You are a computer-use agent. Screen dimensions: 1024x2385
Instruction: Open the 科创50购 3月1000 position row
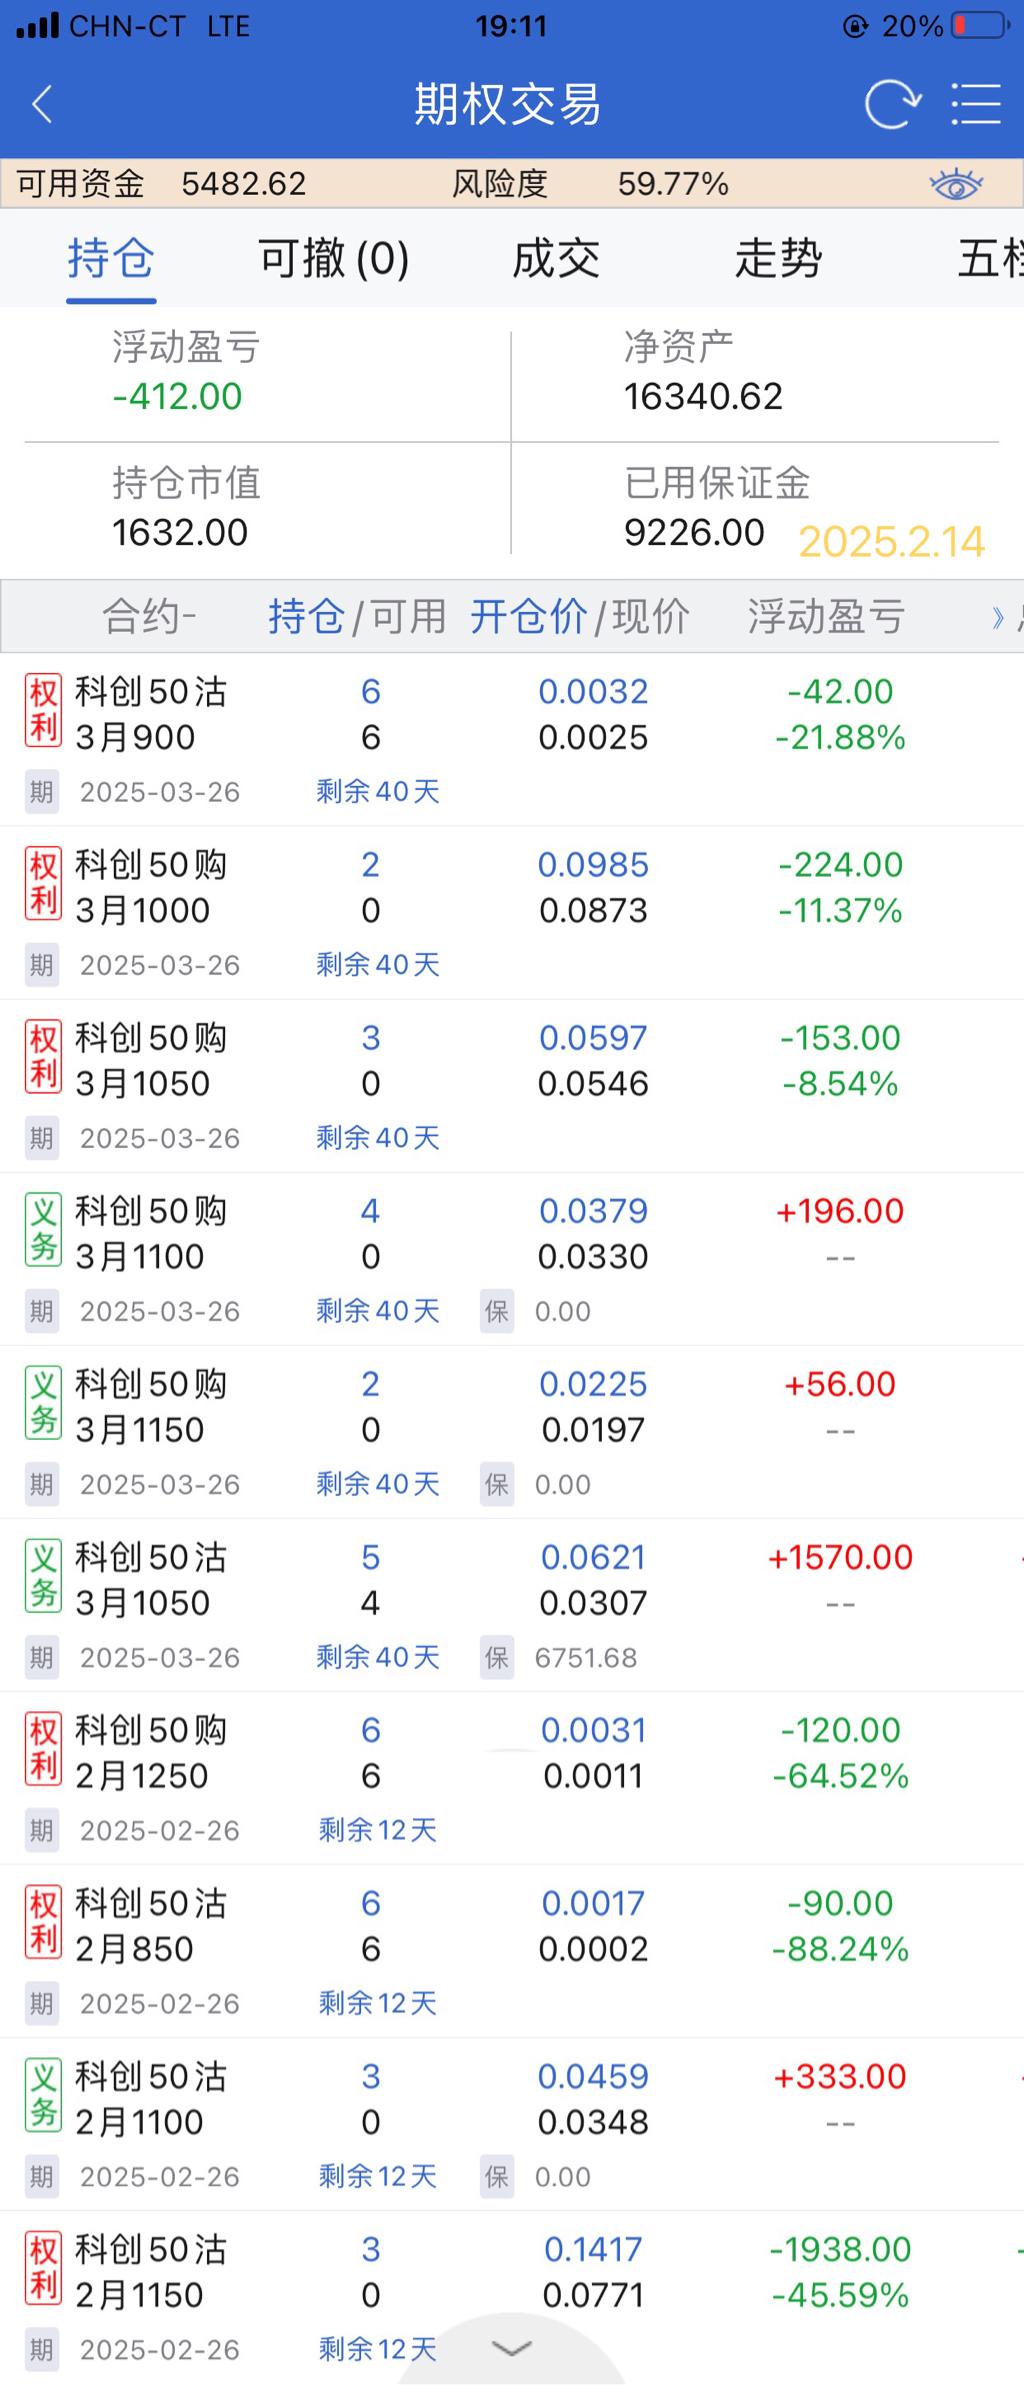click(500, 888)
